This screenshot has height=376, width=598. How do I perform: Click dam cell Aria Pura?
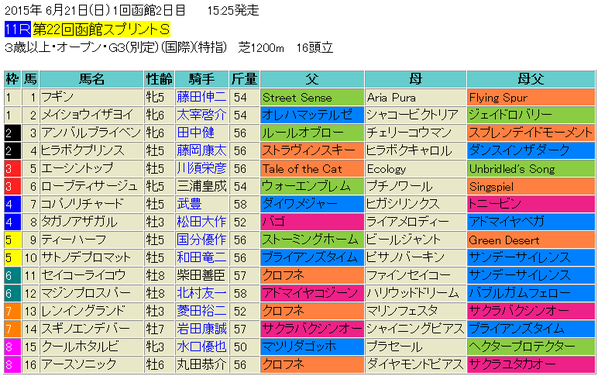(x=415, y=97)
